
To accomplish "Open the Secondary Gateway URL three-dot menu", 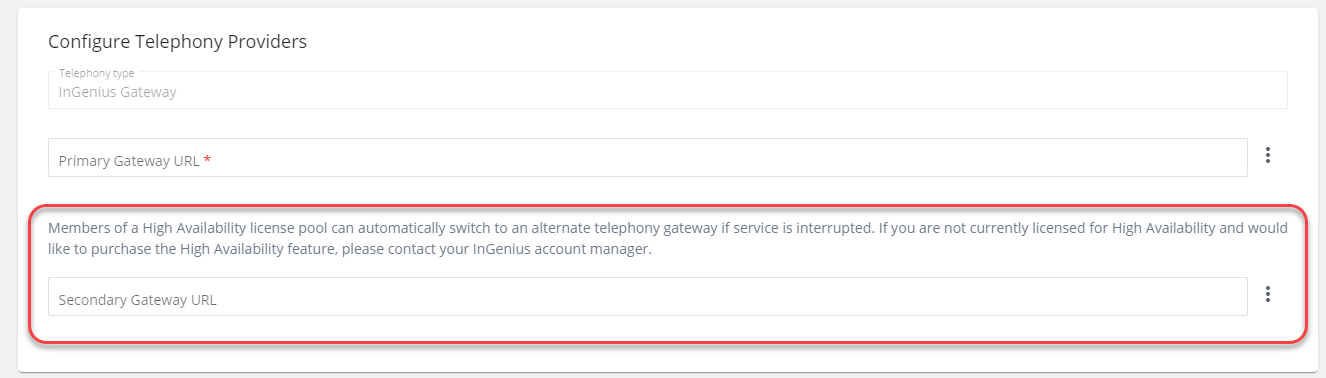I will (1267, 294).
